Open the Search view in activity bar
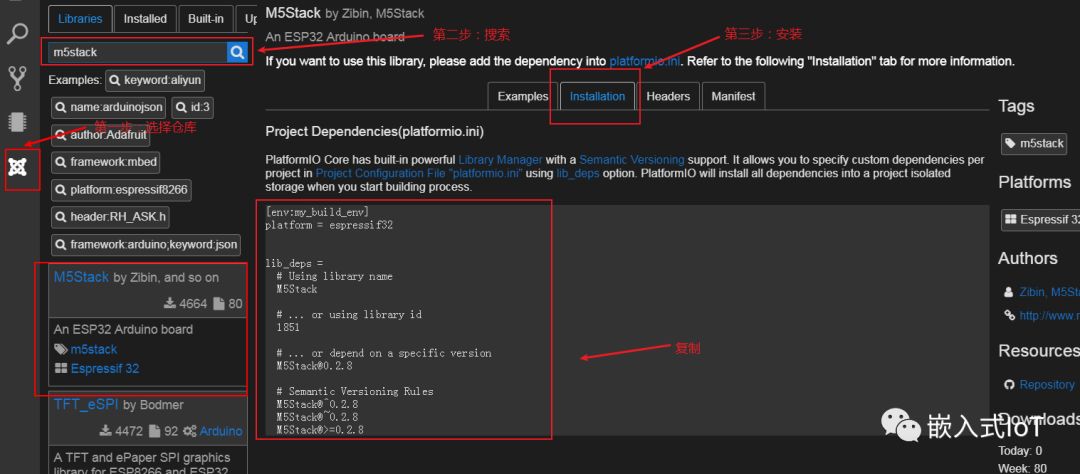The width and height of the screenshot is (1080, 474). click(x=17, y=33)
